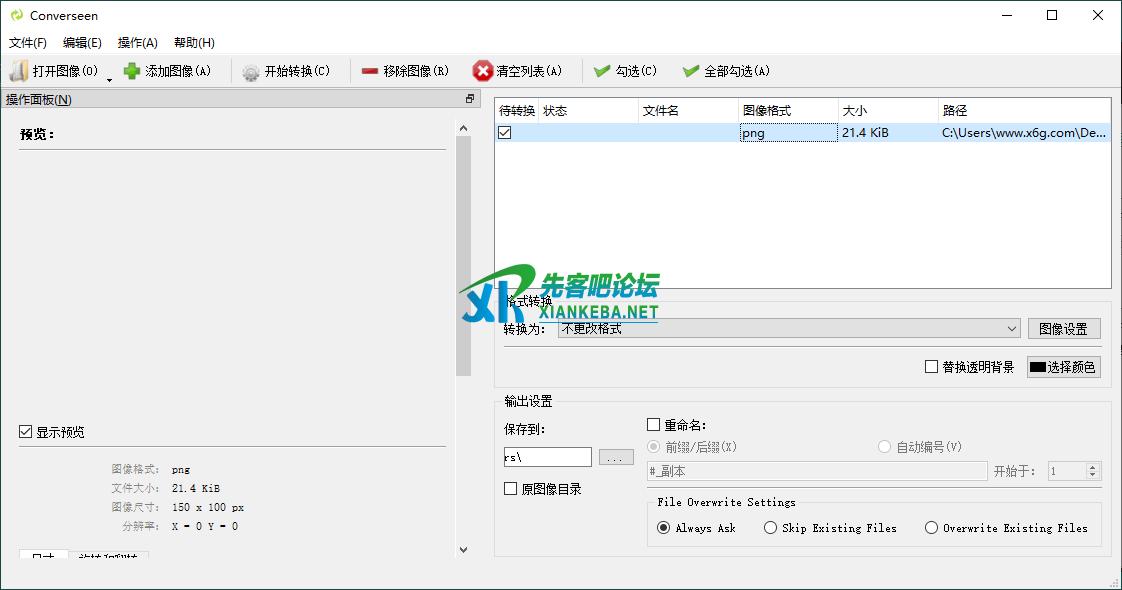Enable the 替换透明背景 checkbox

pos(931,367)
